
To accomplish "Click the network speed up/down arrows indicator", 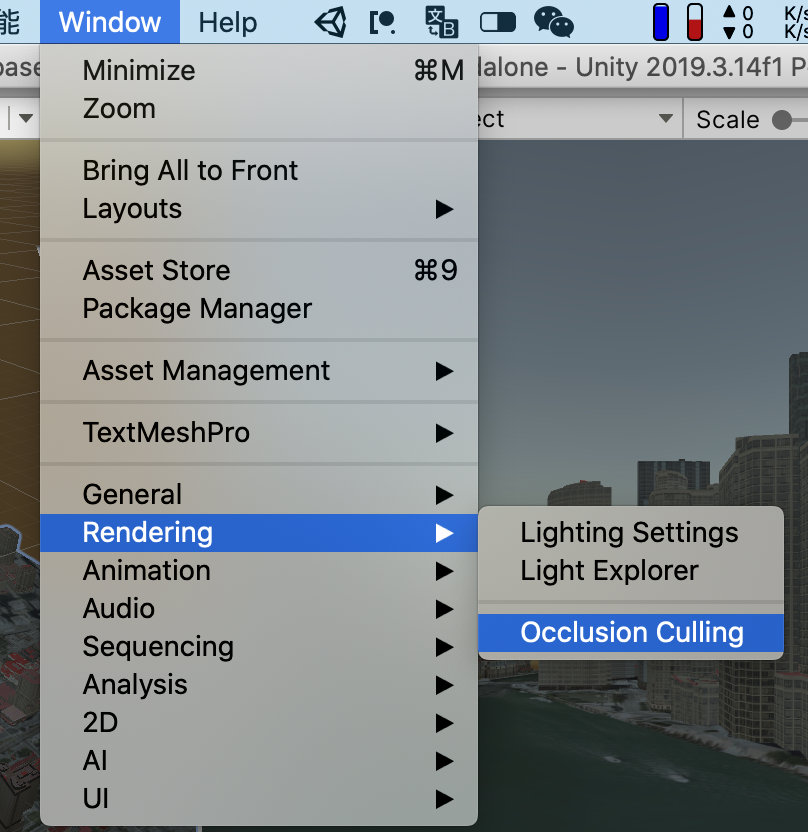I will (x=738, y=22).
